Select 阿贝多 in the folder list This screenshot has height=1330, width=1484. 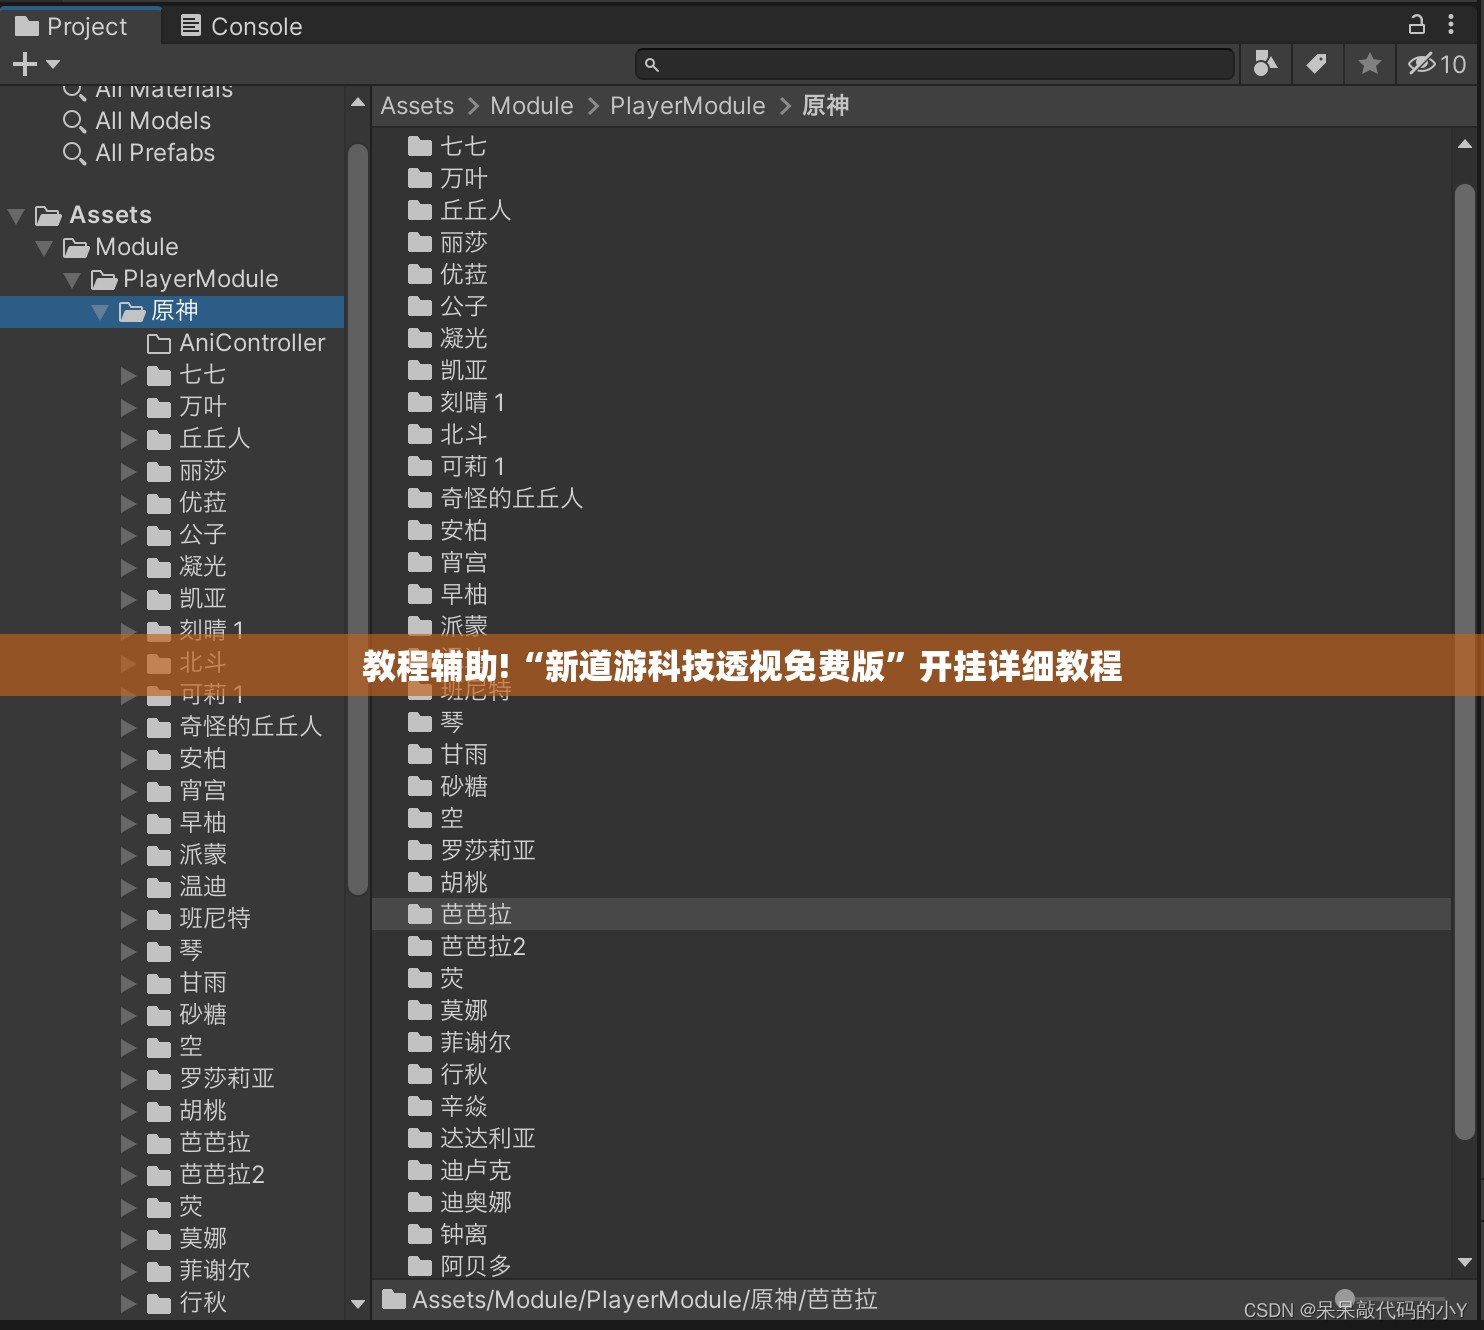pyautogui.click(x=476, y=1267)
